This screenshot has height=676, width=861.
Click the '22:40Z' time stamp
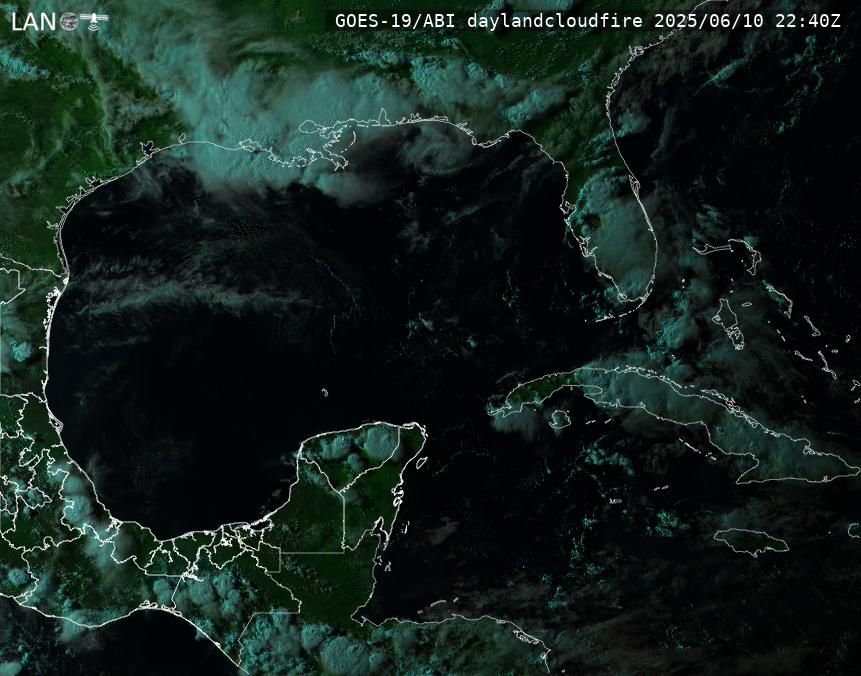coord(808,21)
